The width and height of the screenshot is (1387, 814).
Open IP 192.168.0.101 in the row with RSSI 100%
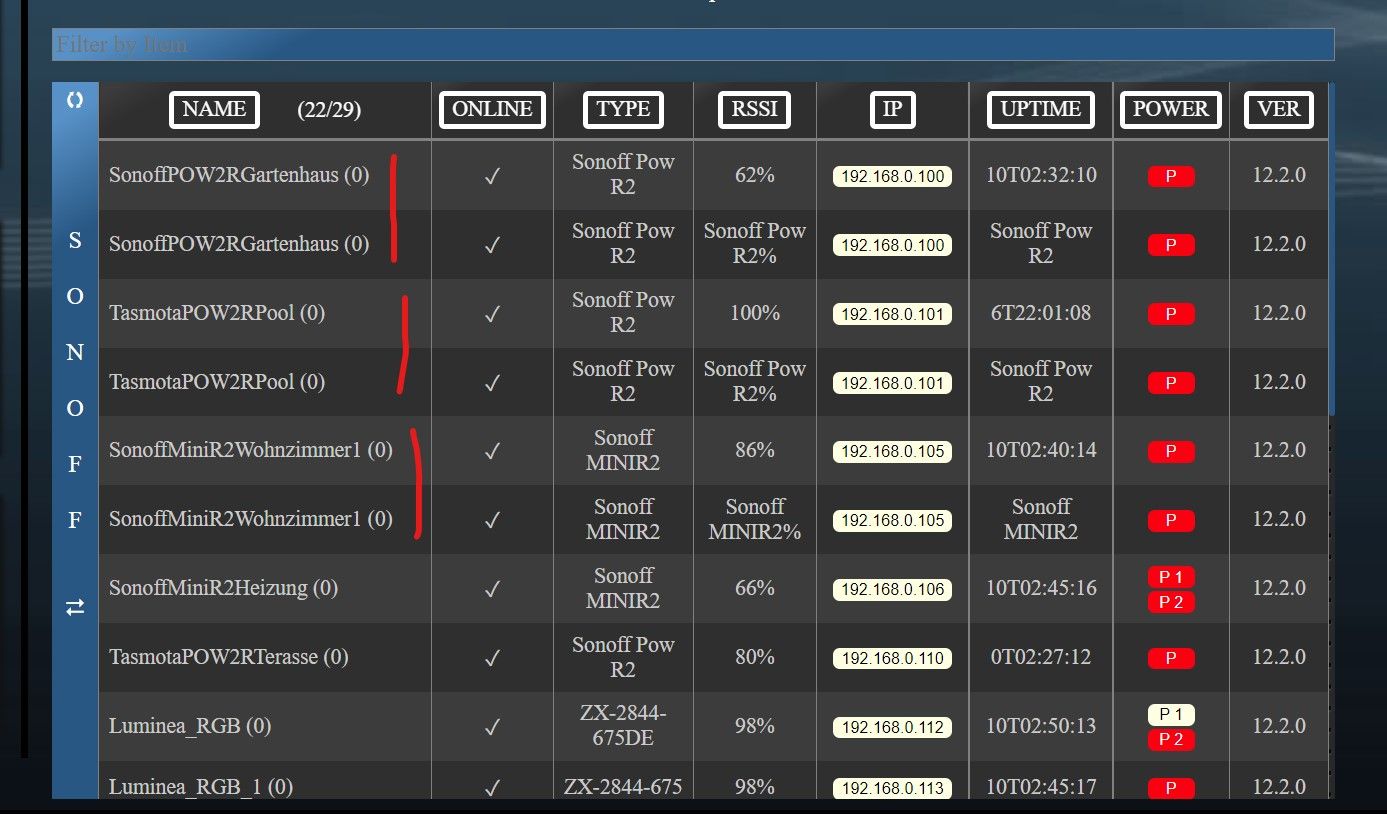coord(892,315)
